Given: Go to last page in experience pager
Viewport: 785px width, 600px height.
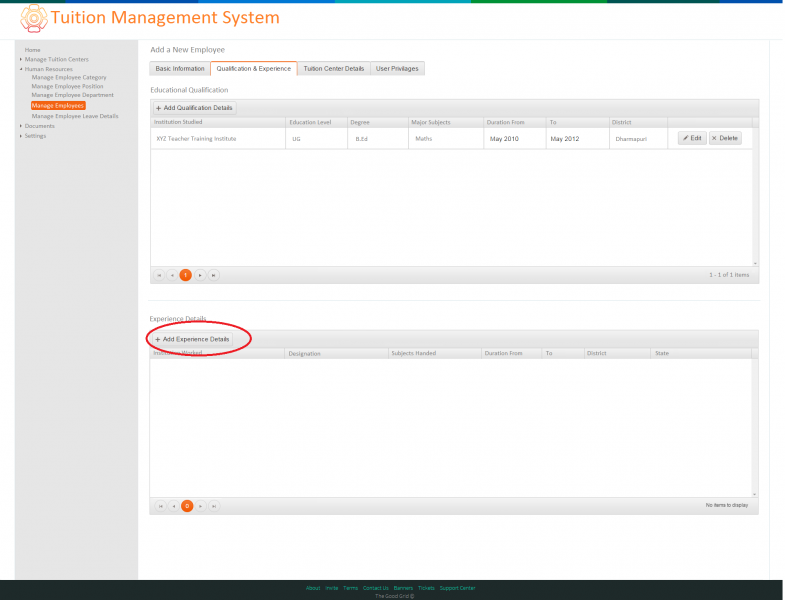Looking at the screenshot, I should tap(214, 506).
